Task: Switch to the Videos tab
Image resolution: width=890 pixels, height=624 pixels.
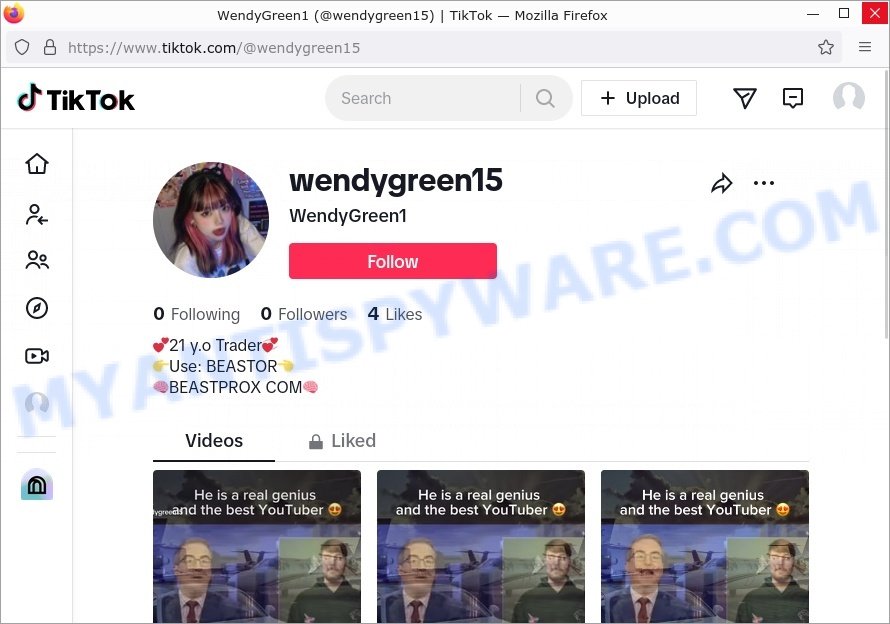Action: (214, 441)
